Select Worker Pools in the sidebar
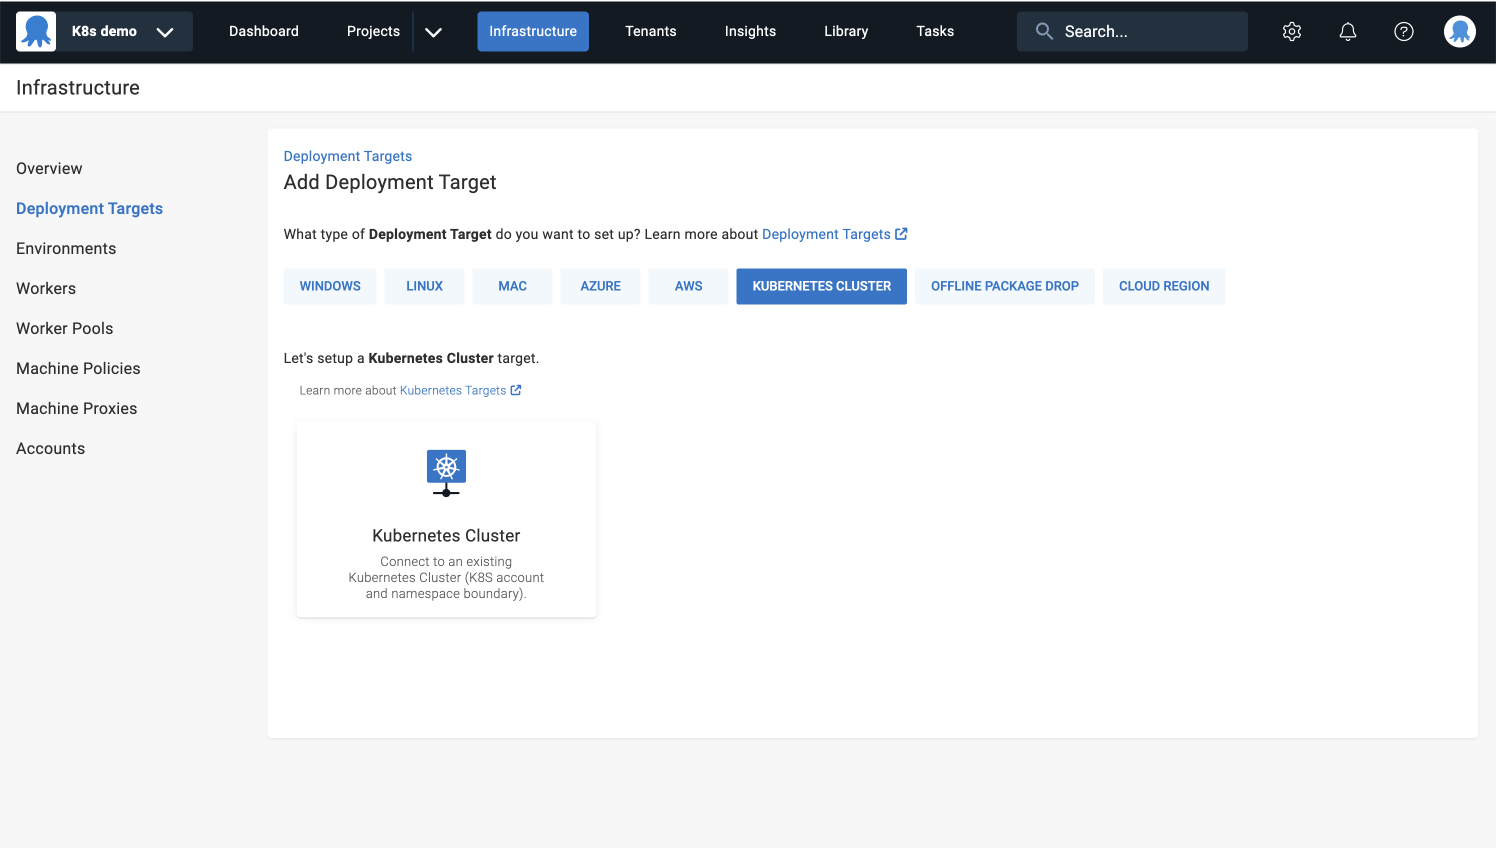The height and width of the screenshot is (848, 1496). click(64, 328)
